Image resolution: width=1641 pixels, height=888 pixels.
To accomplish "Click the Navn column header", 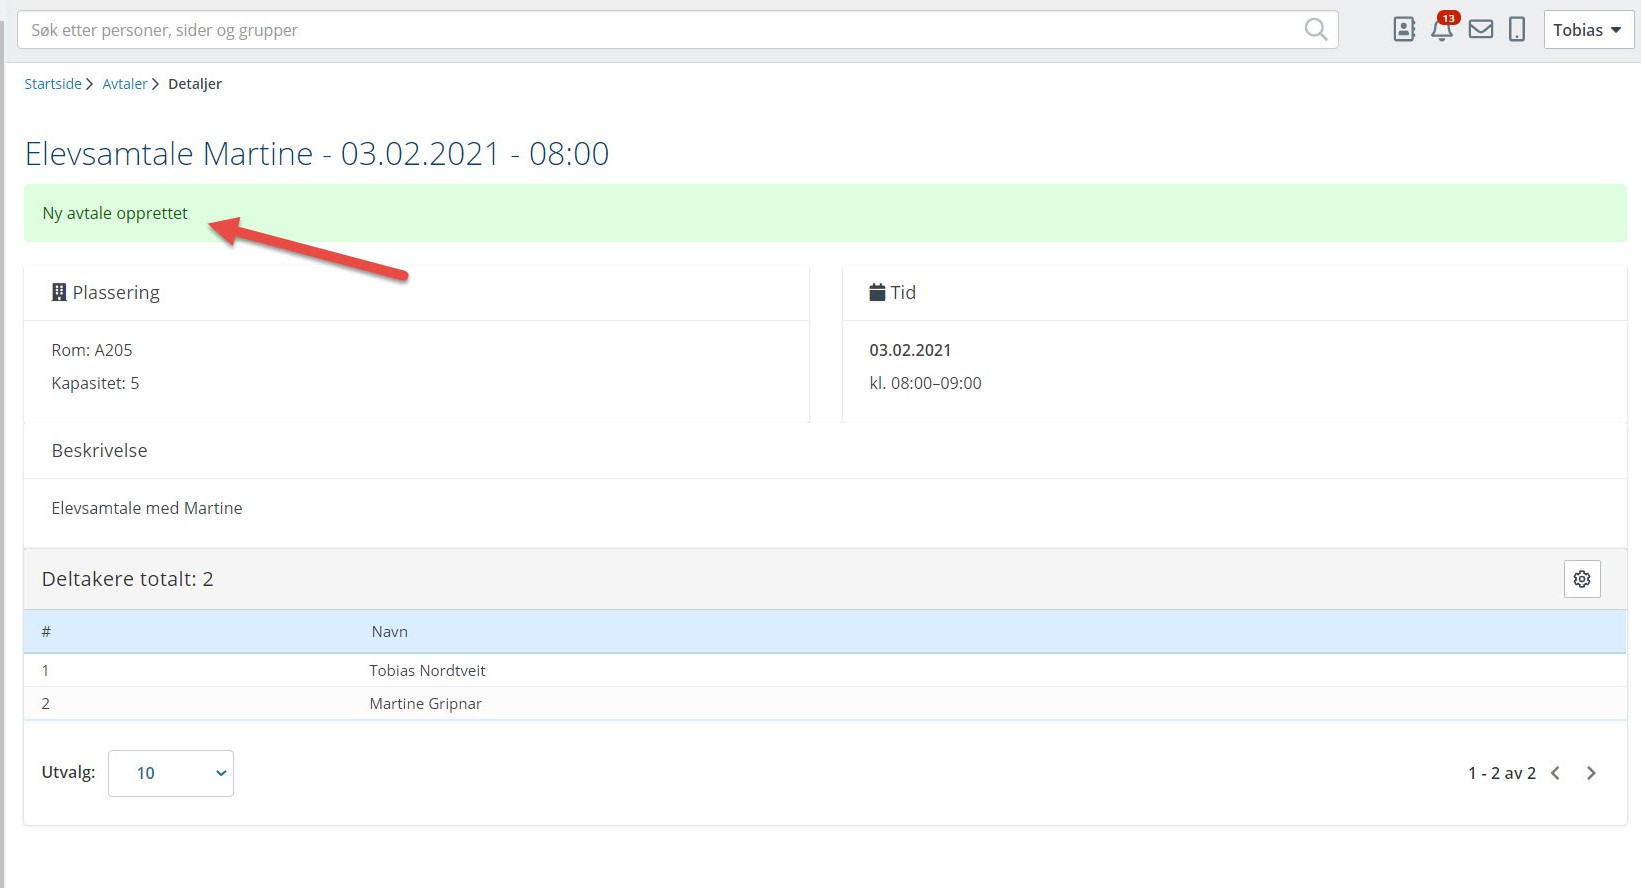I will [x=389, y=632].
